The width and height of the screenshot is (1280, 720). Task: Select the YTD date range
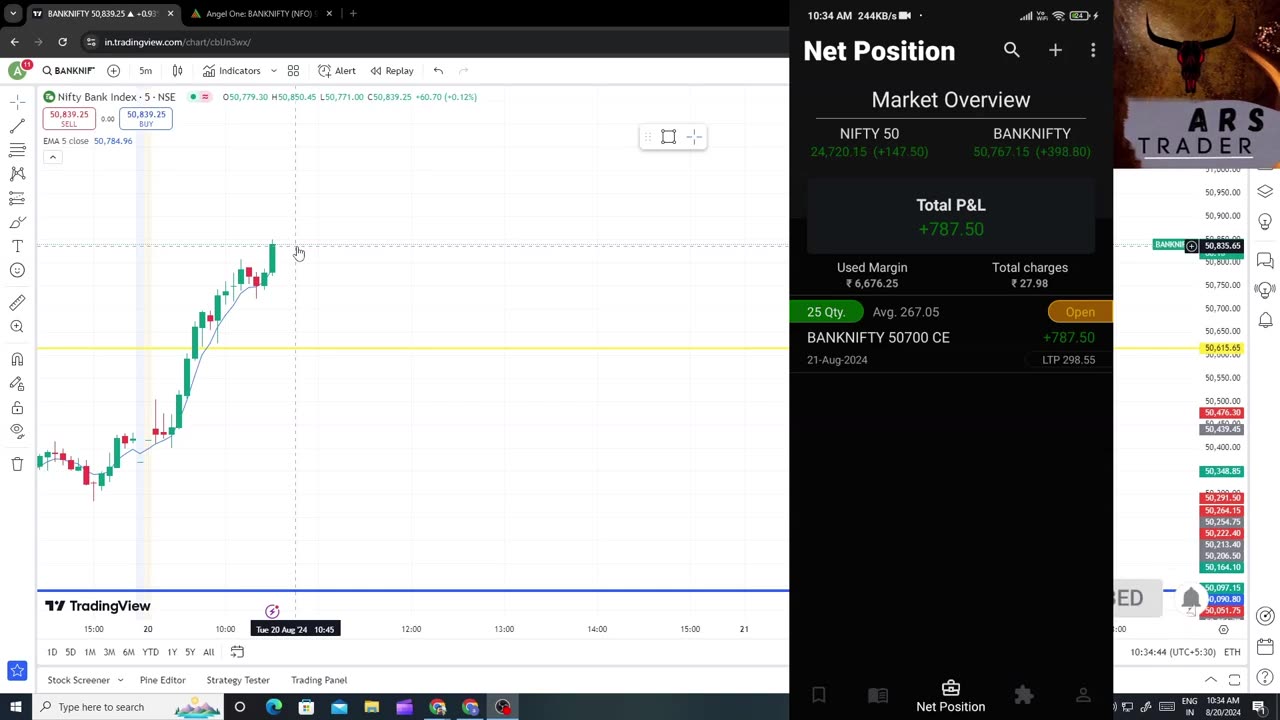(150, 652)
